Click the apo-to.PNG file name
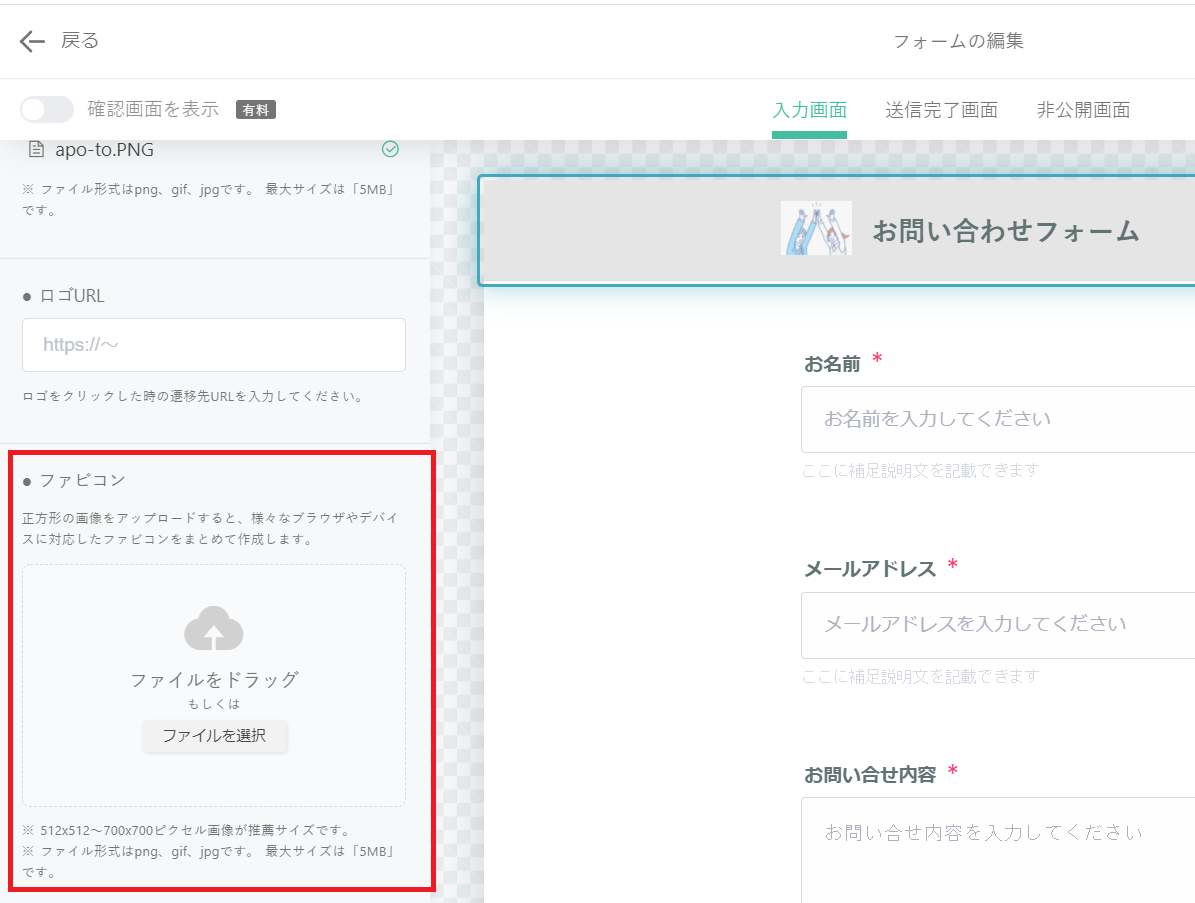This screenshot has height=903, width=1195. pos(105,150)
